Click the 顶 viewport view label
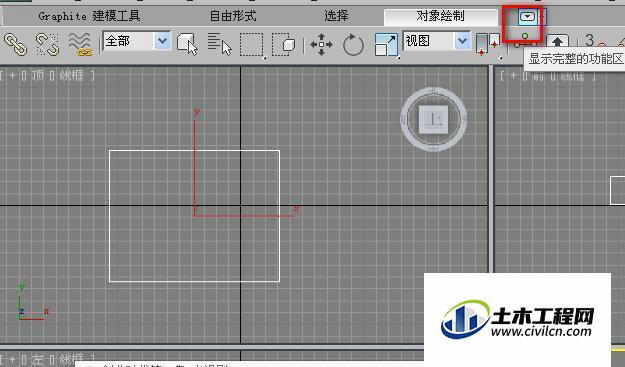625x367 pixels. pos(37,75)
